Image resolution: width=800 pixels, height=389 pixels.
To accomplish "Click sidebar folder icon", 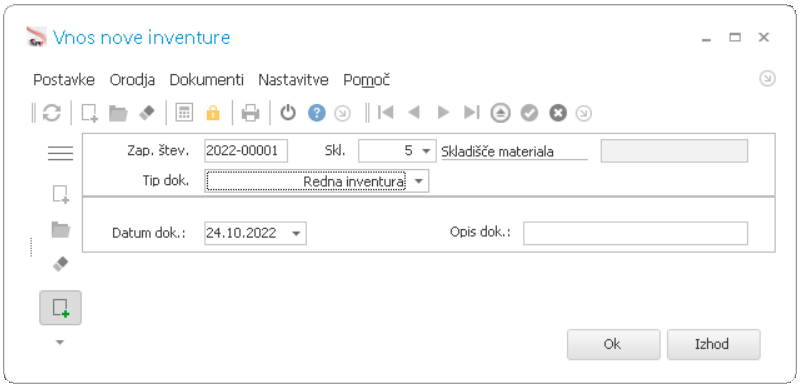I will (x=61, y=230).
